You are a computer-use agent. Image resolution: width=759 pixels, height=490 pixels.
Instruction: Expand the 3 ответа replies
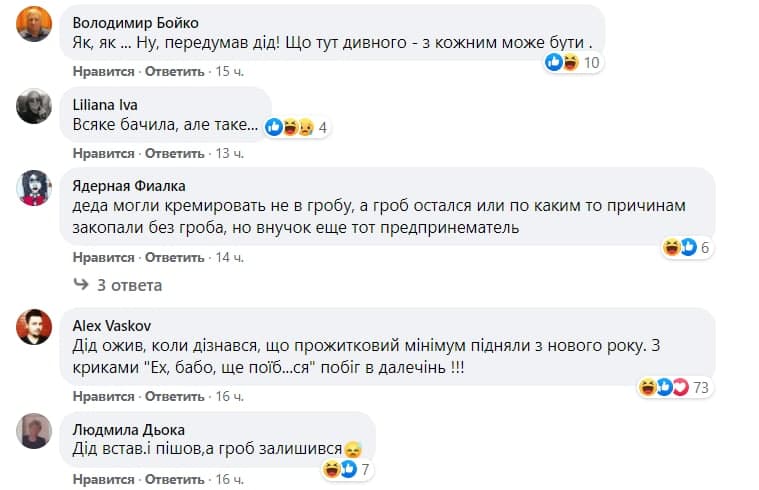[128, 285]
